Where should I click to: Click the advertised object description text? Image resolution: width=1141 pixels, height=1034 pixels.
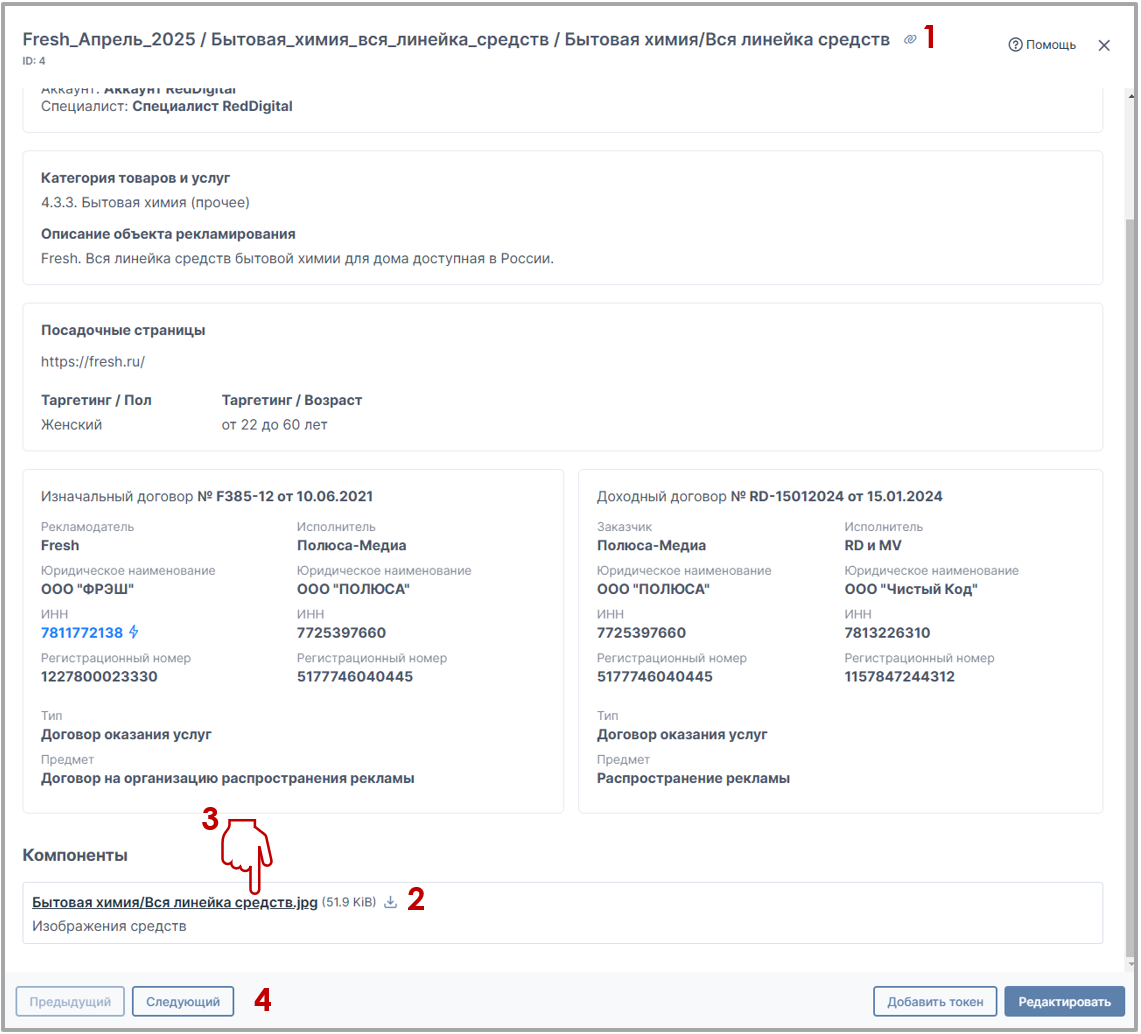(x=297, y=258)
